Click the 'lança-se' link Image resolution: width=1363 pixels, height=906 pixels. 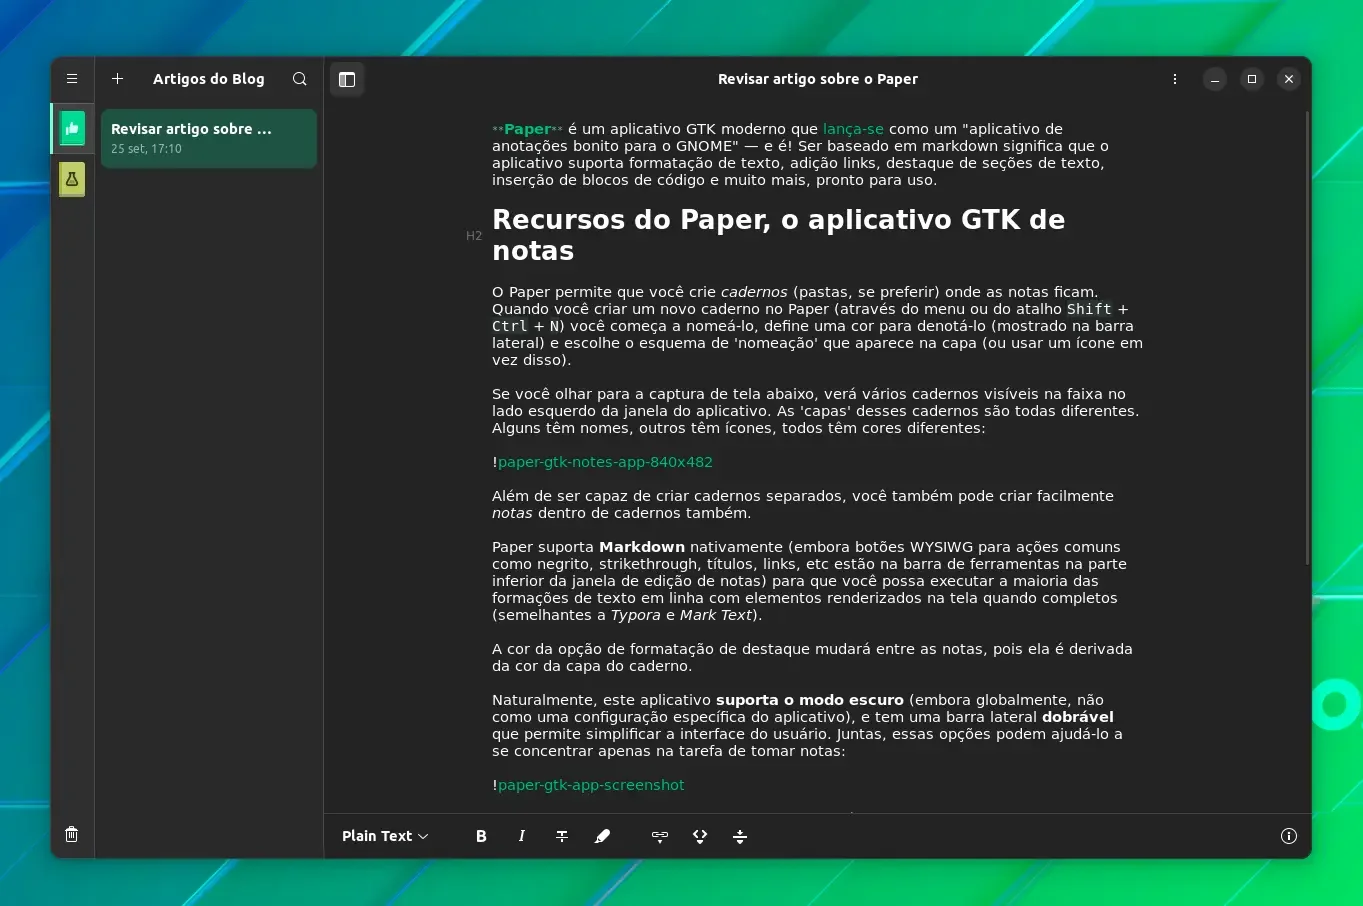pyautogui.click(x=853, y=129)
